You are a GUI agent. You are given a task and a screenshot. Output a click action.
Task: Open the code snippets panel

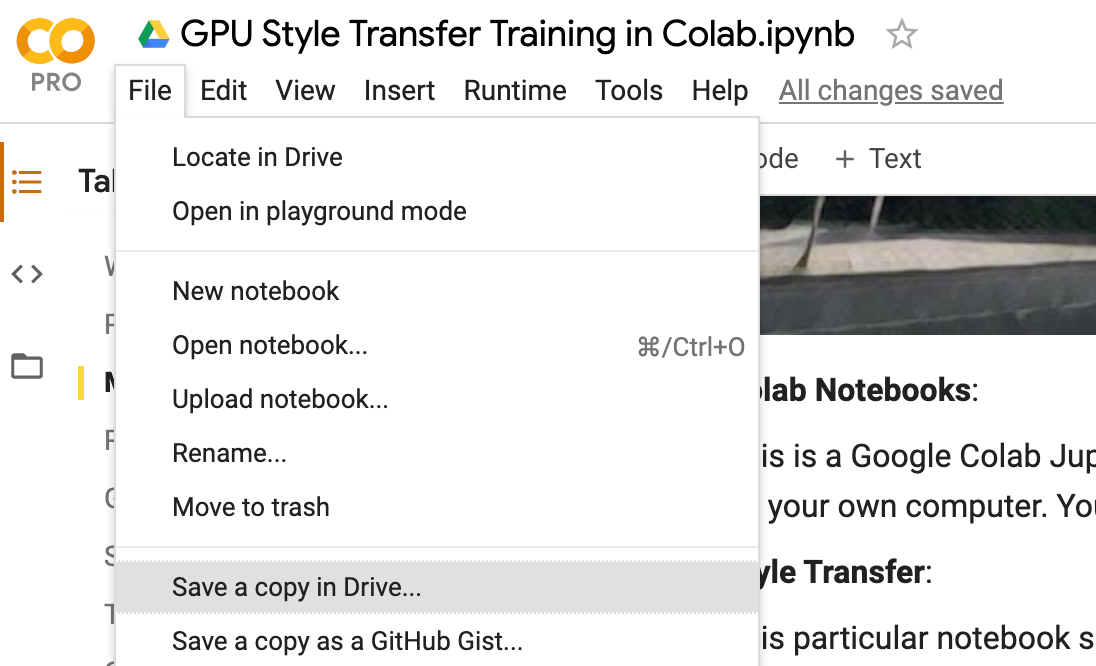[27, 274]
